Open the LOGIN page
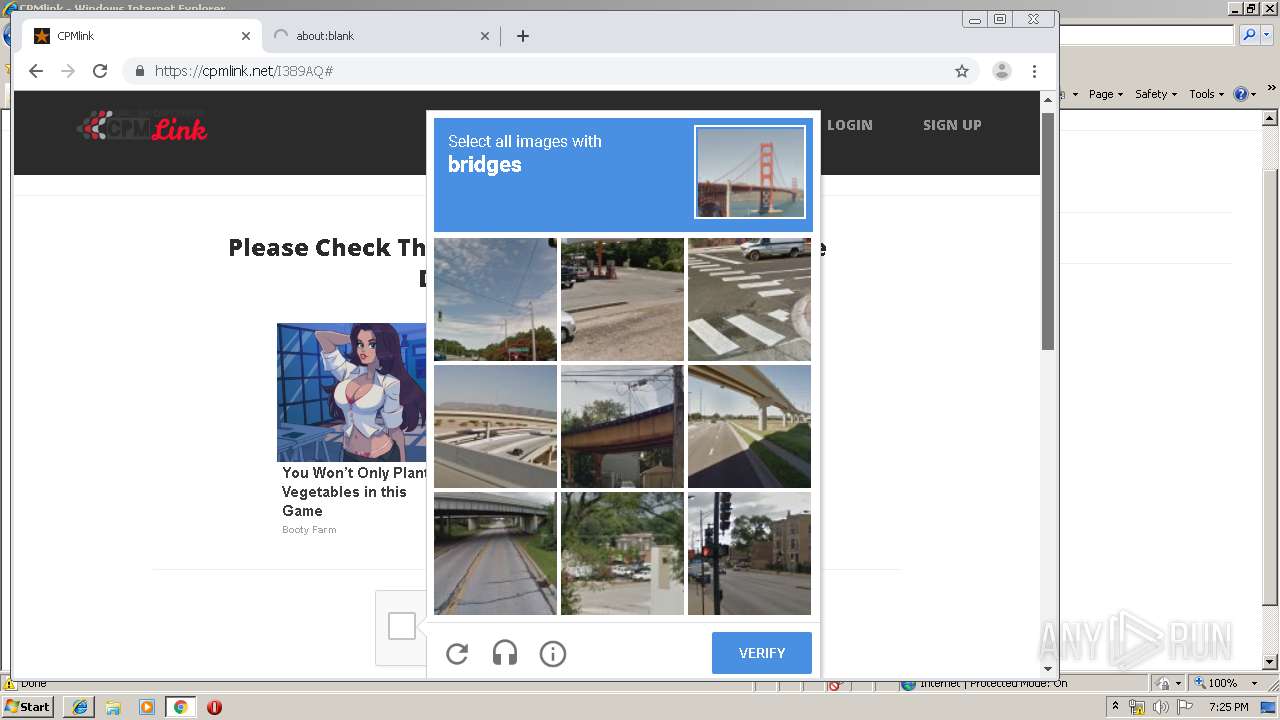 coord(850,125)
